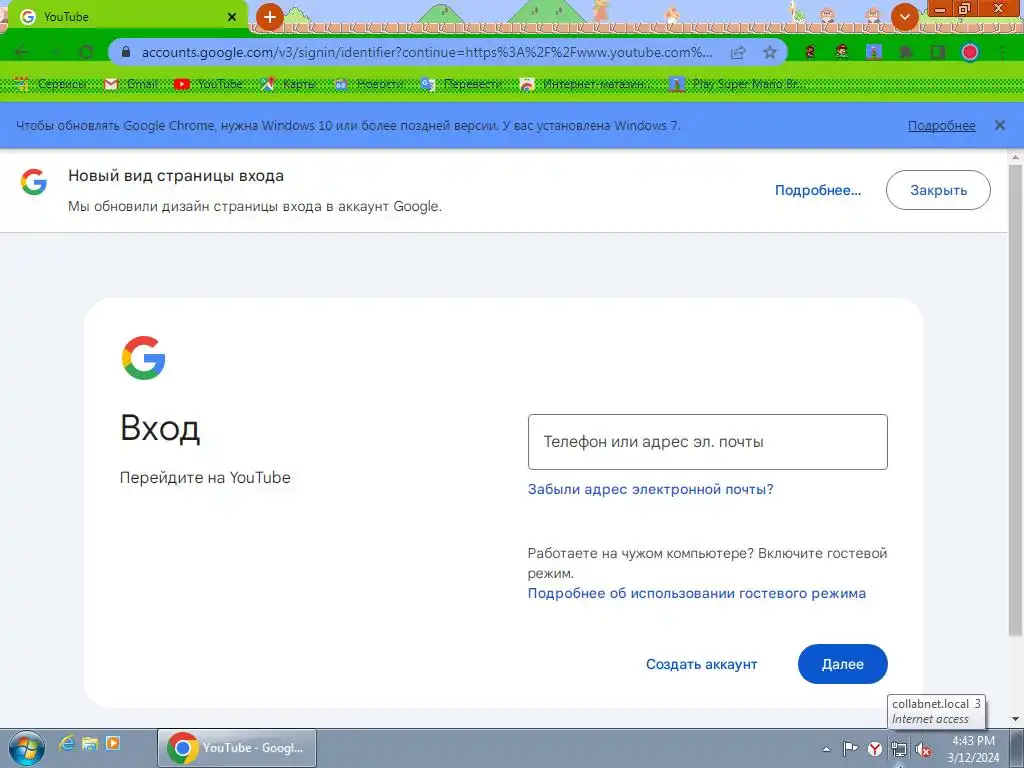
Task: Open new tab with the plus button
Action: pyautogui.click(x=269, y=17)
